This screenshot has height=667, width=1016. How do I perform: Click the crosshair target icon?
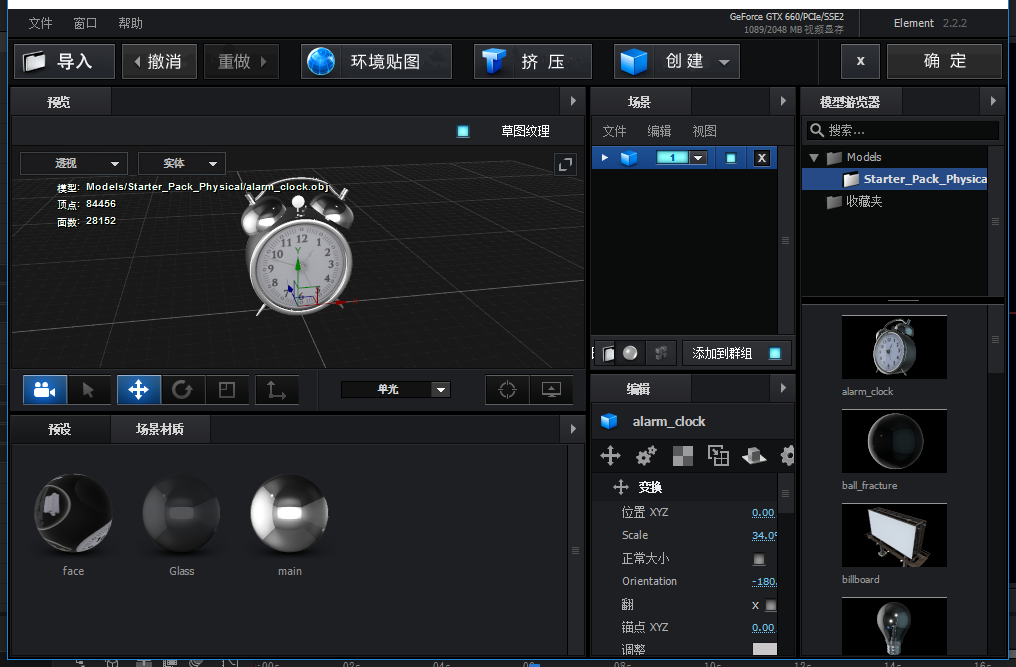coord(507,390)
